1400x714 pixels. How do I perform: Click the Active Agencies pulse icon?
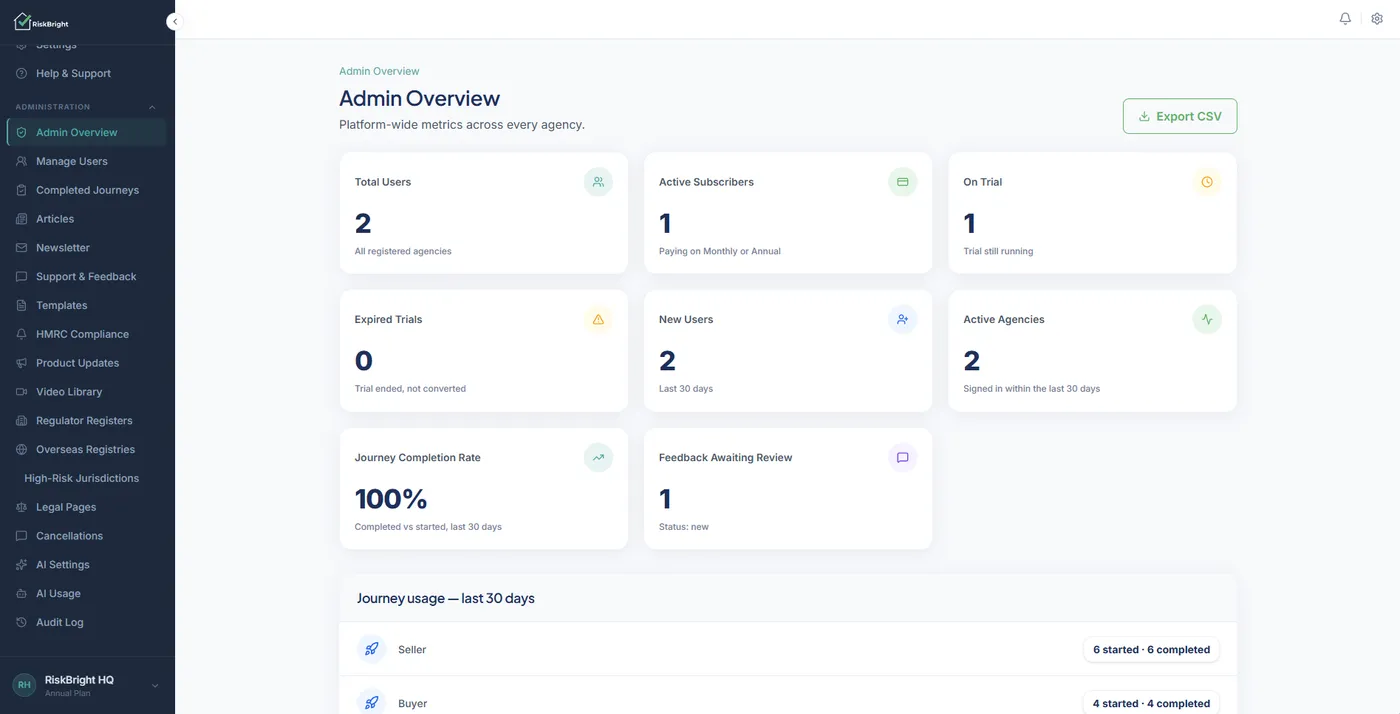click(1207, 320)
